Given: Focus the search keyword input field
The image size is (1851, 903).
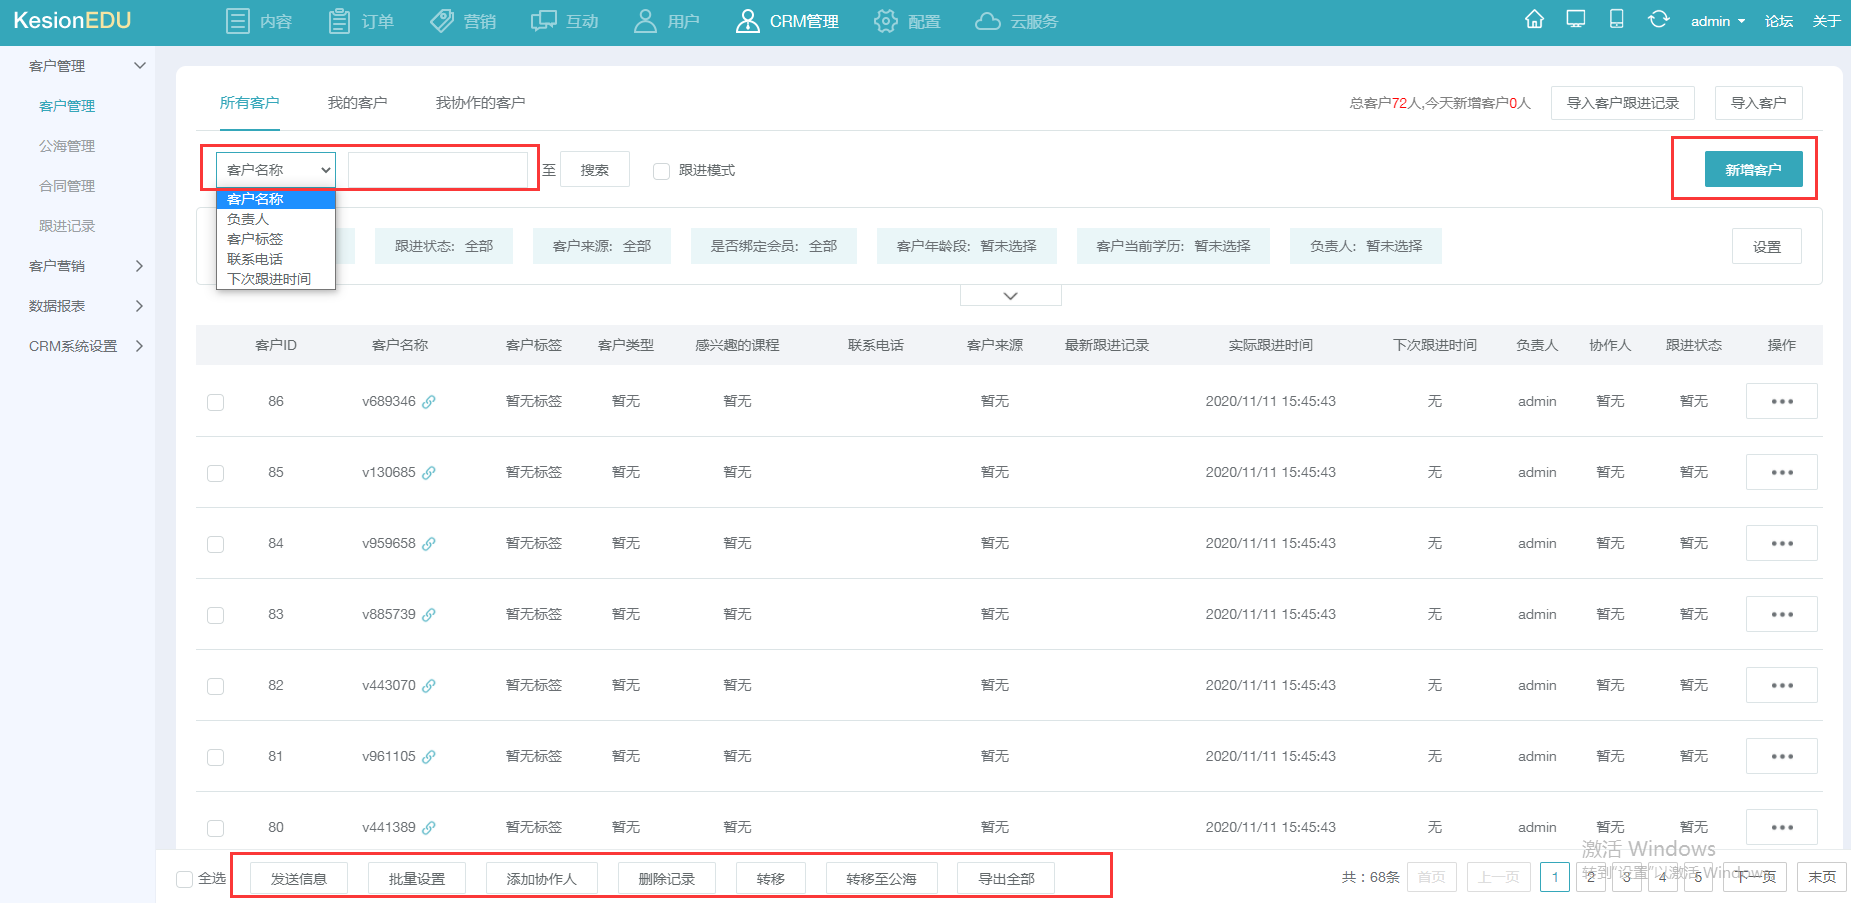Looking at the screenshot, I should [437, 170].
